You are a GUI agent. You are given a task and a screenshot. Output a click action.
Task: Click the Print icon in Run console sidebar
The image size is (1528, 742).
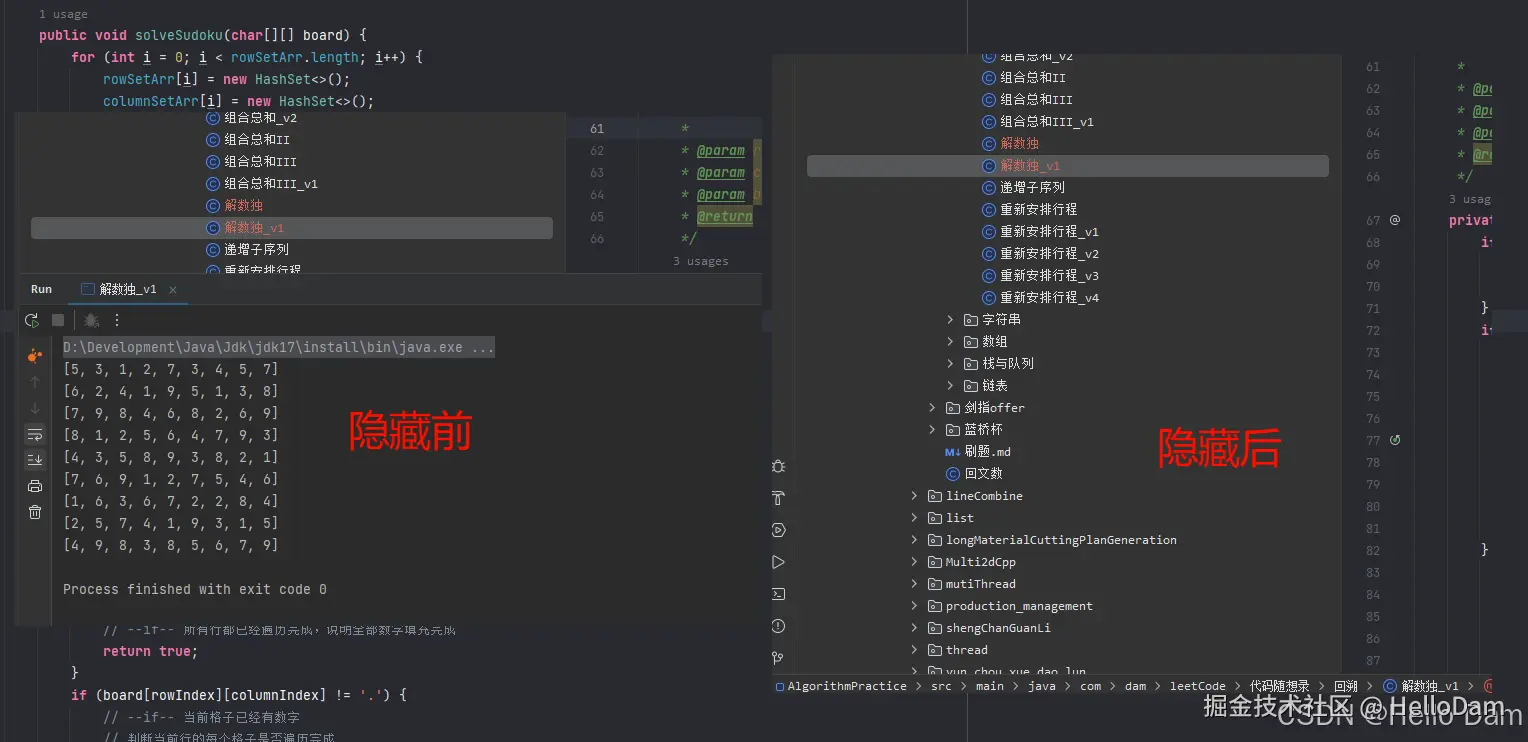[35, 486]
